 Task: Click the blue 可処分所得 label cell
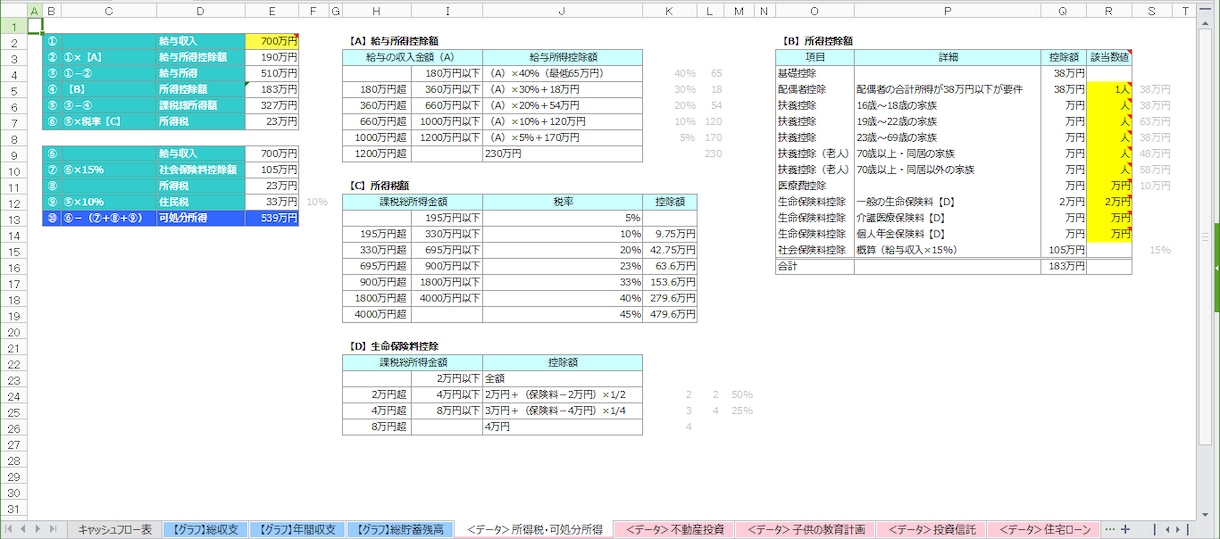[x=201, y=217]
